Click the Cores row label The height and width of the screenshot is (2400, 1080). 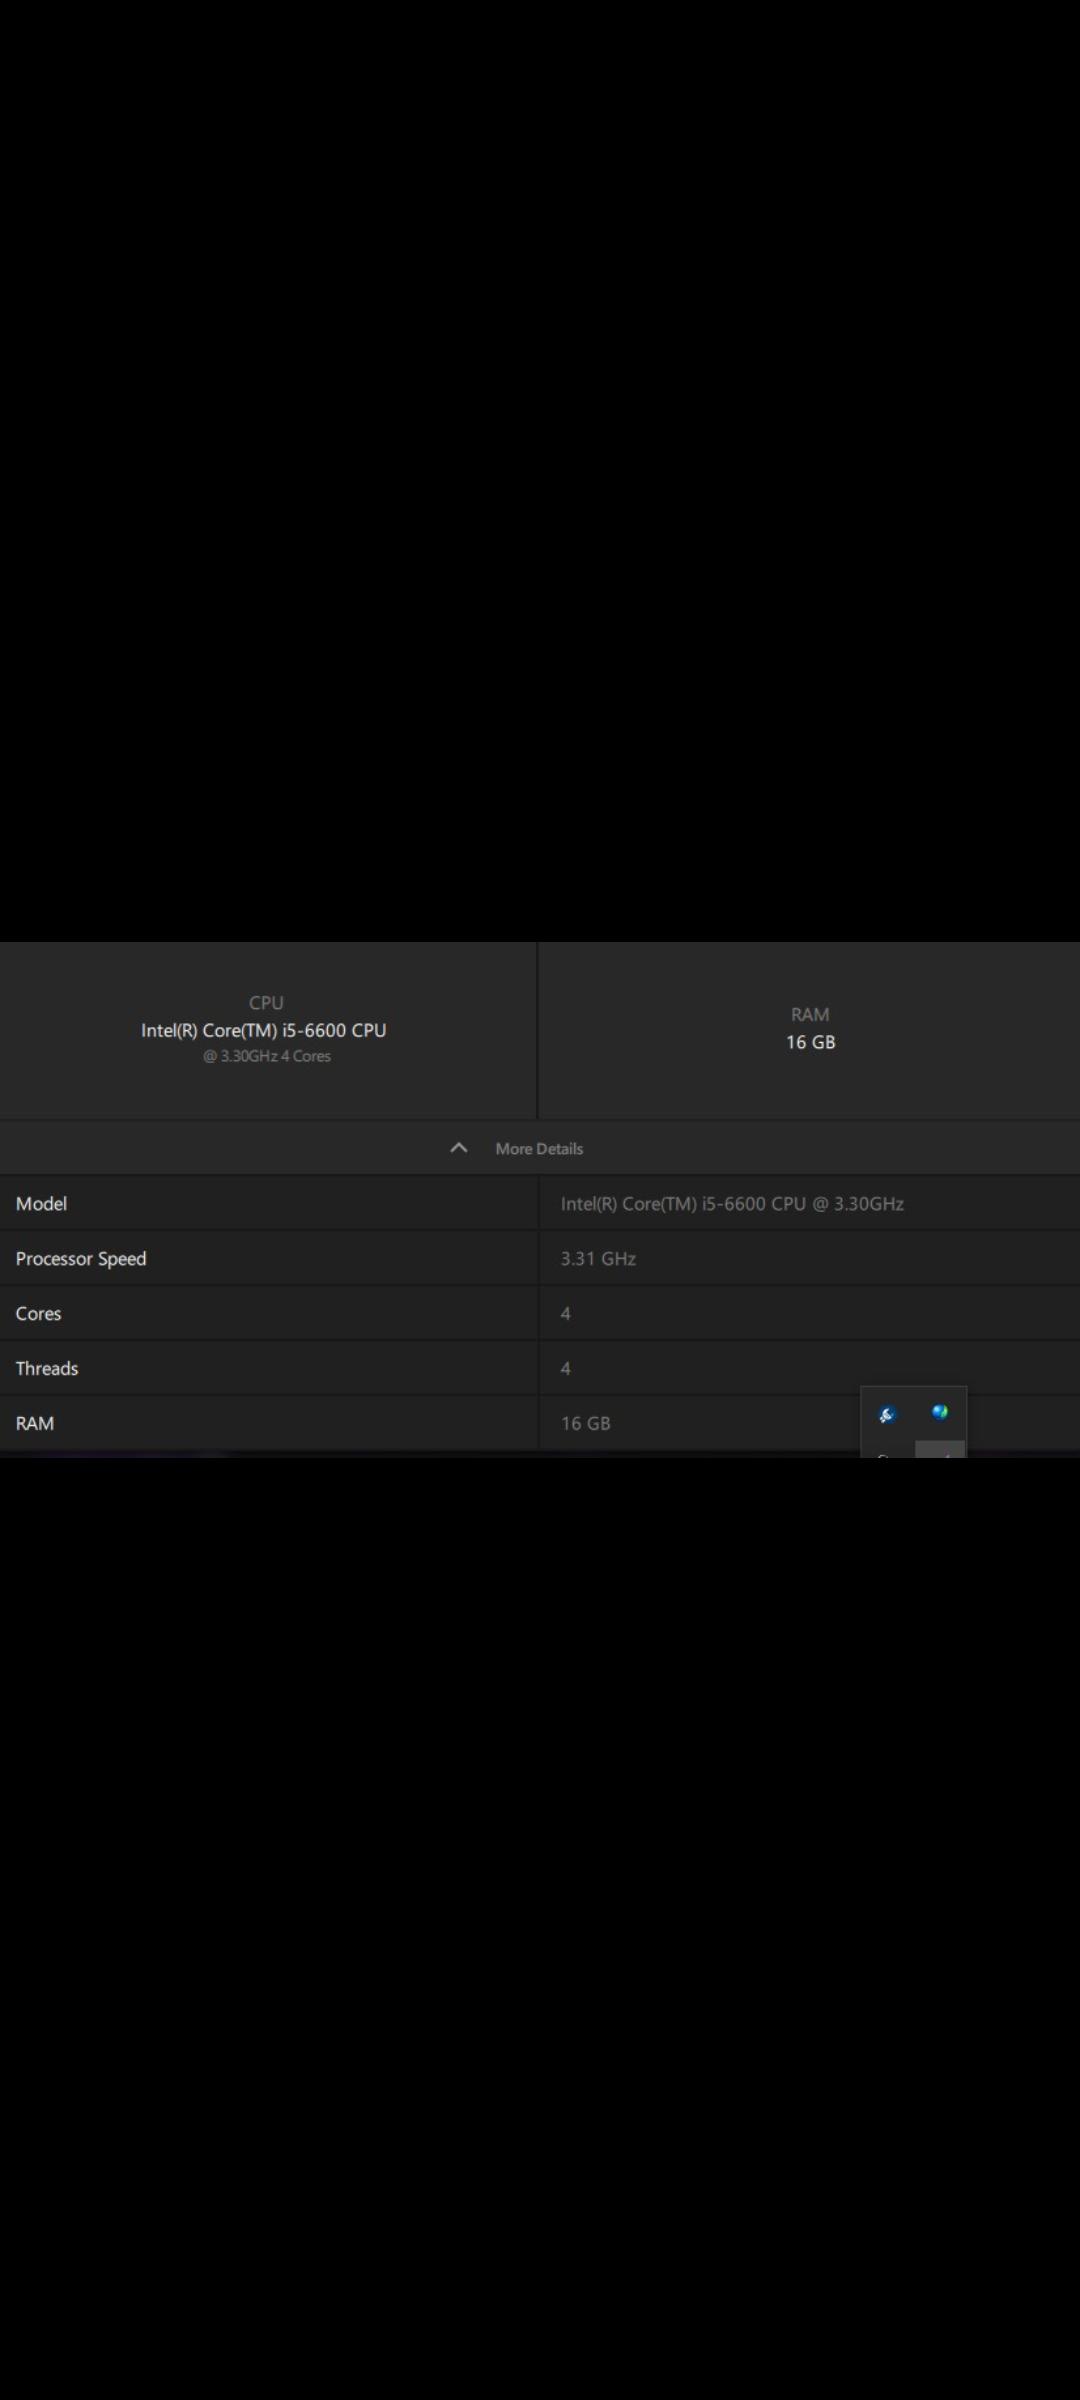[x=38, y=1313]
